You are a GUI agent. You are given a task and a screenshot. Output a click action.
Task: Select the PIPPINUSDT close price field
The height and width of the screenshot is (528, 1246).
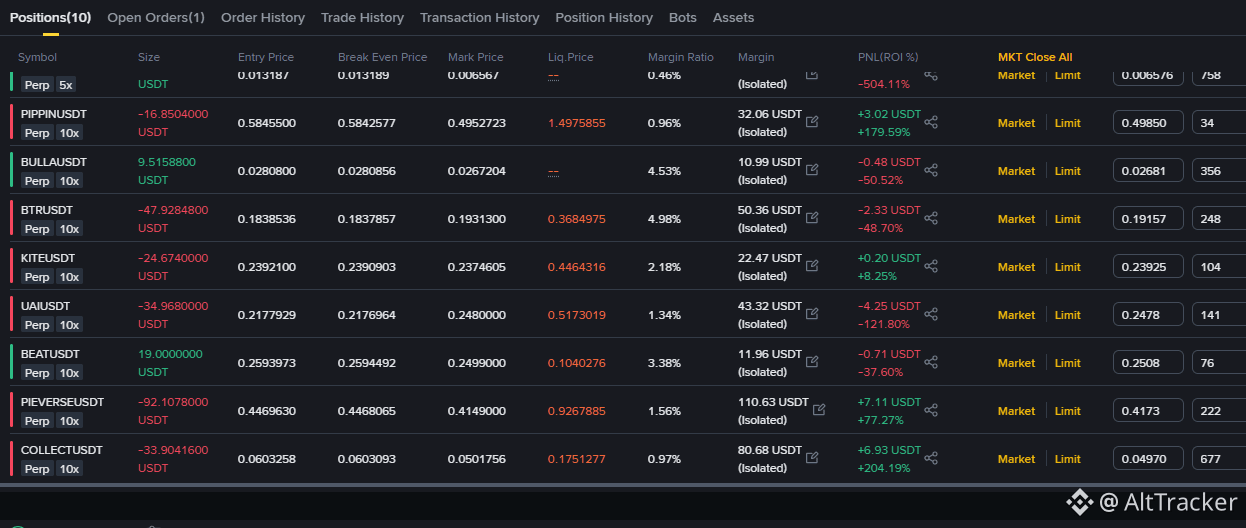pyautogui.click(x=1149, y=123)
